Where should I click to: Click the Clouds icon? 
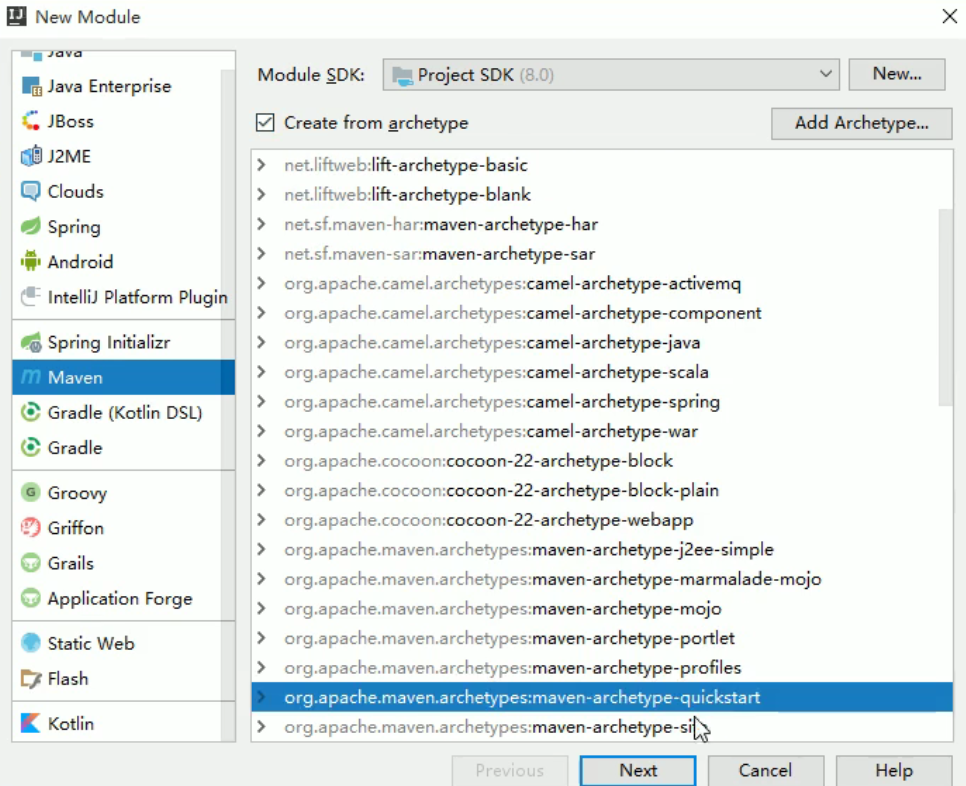31,192
